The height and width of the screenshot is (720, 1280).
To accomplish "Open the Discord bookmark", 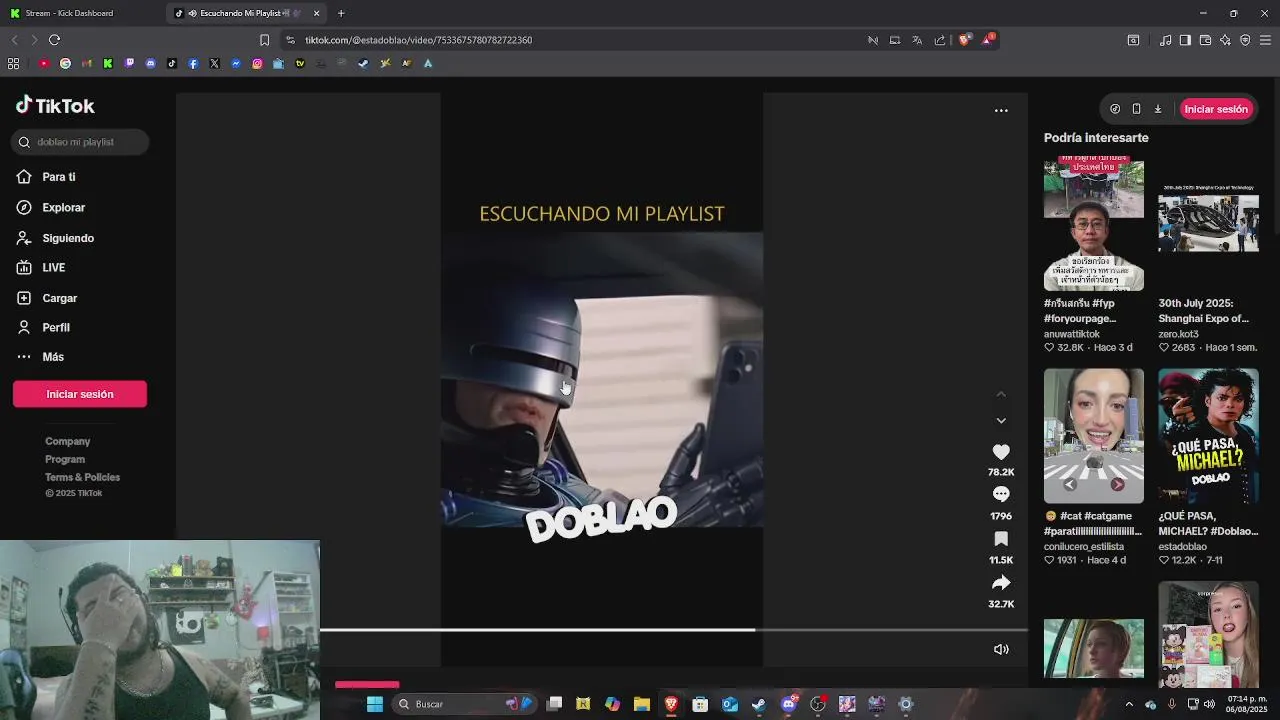I will point(151,63).
